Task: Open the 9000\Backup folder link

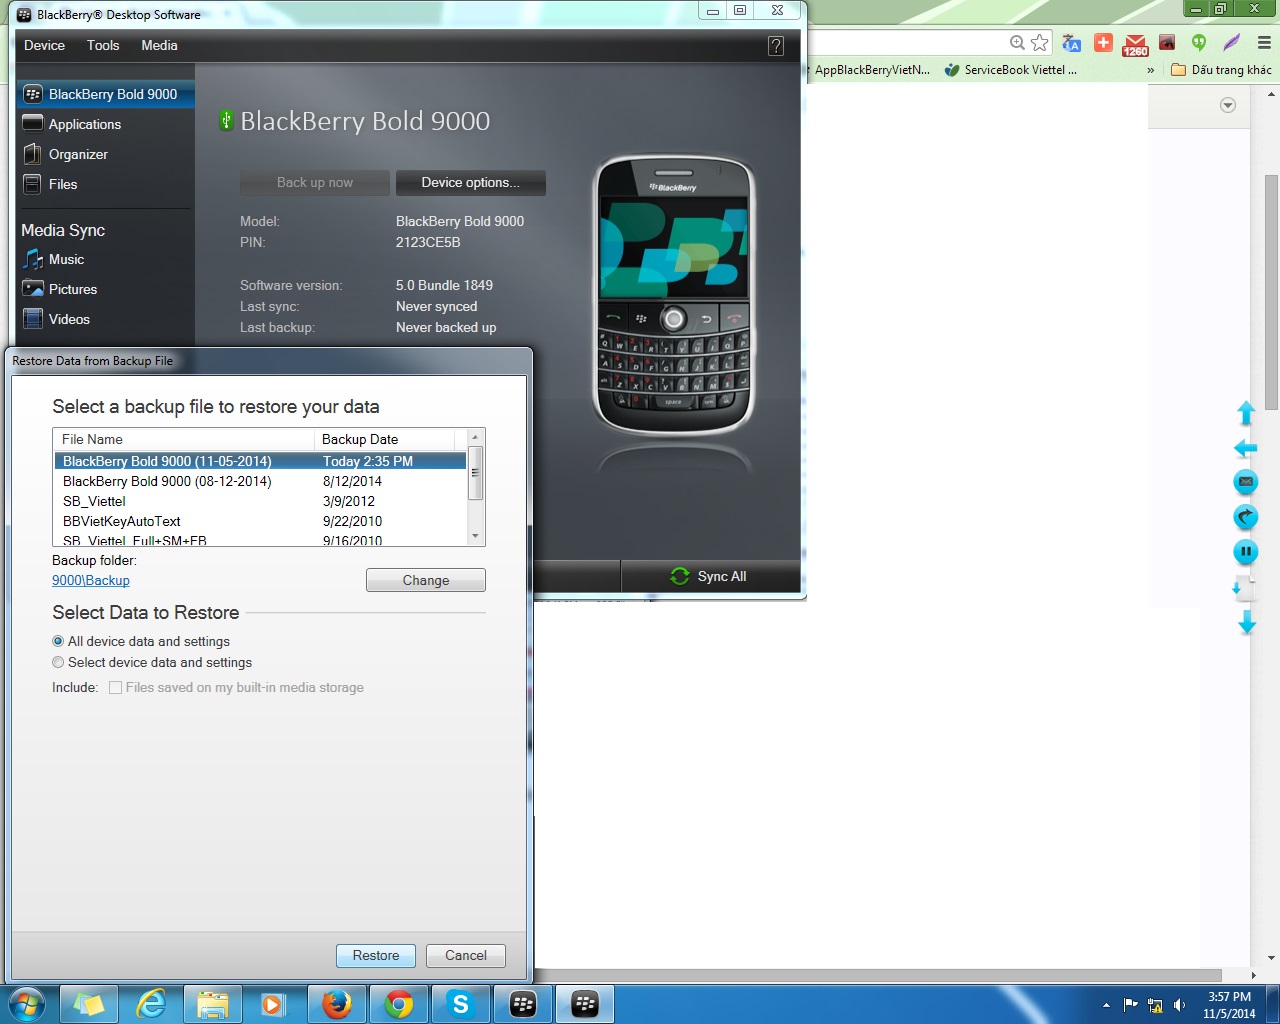Action: pos(91,581)
